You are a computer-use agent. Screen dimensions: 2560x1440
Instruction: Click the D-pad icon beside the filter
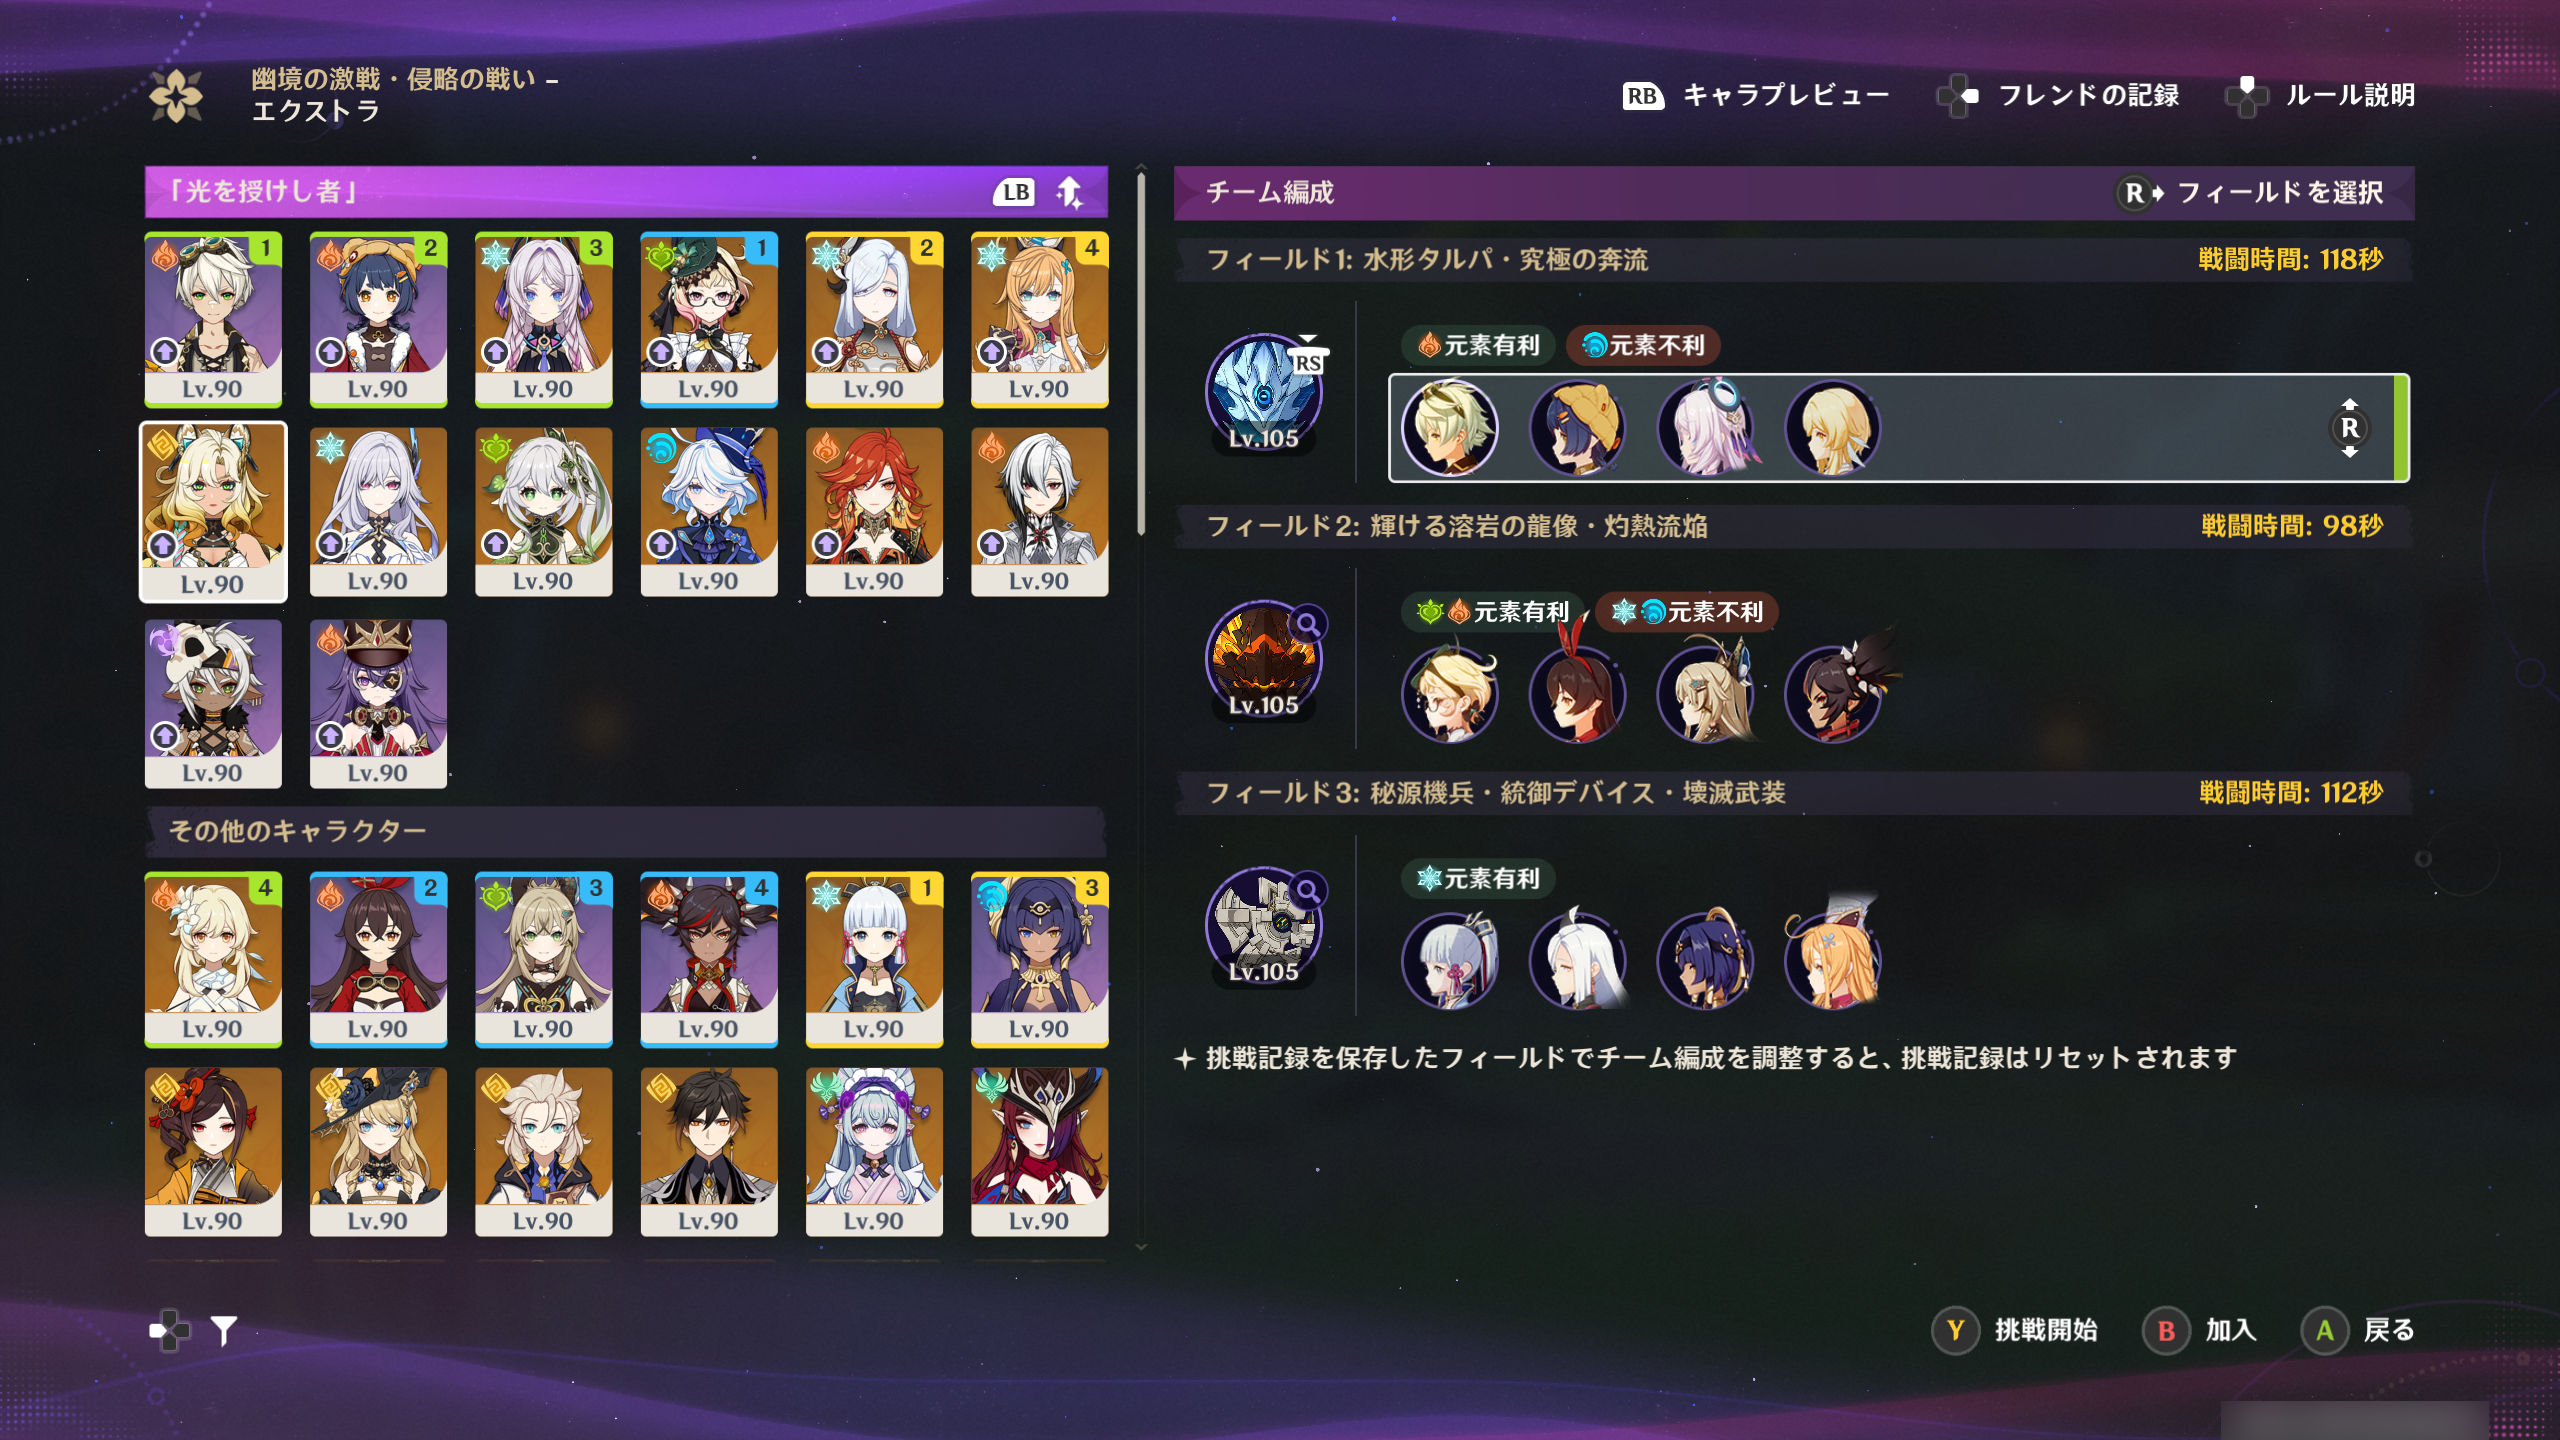[x=170, y=1330]
